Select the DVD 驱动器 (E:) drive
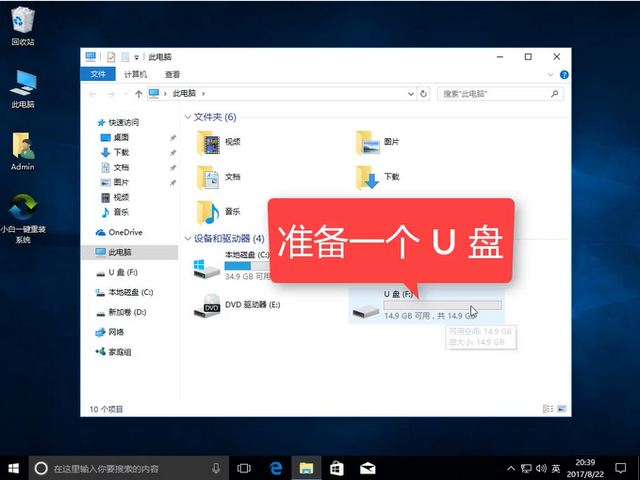 point(238,305)
